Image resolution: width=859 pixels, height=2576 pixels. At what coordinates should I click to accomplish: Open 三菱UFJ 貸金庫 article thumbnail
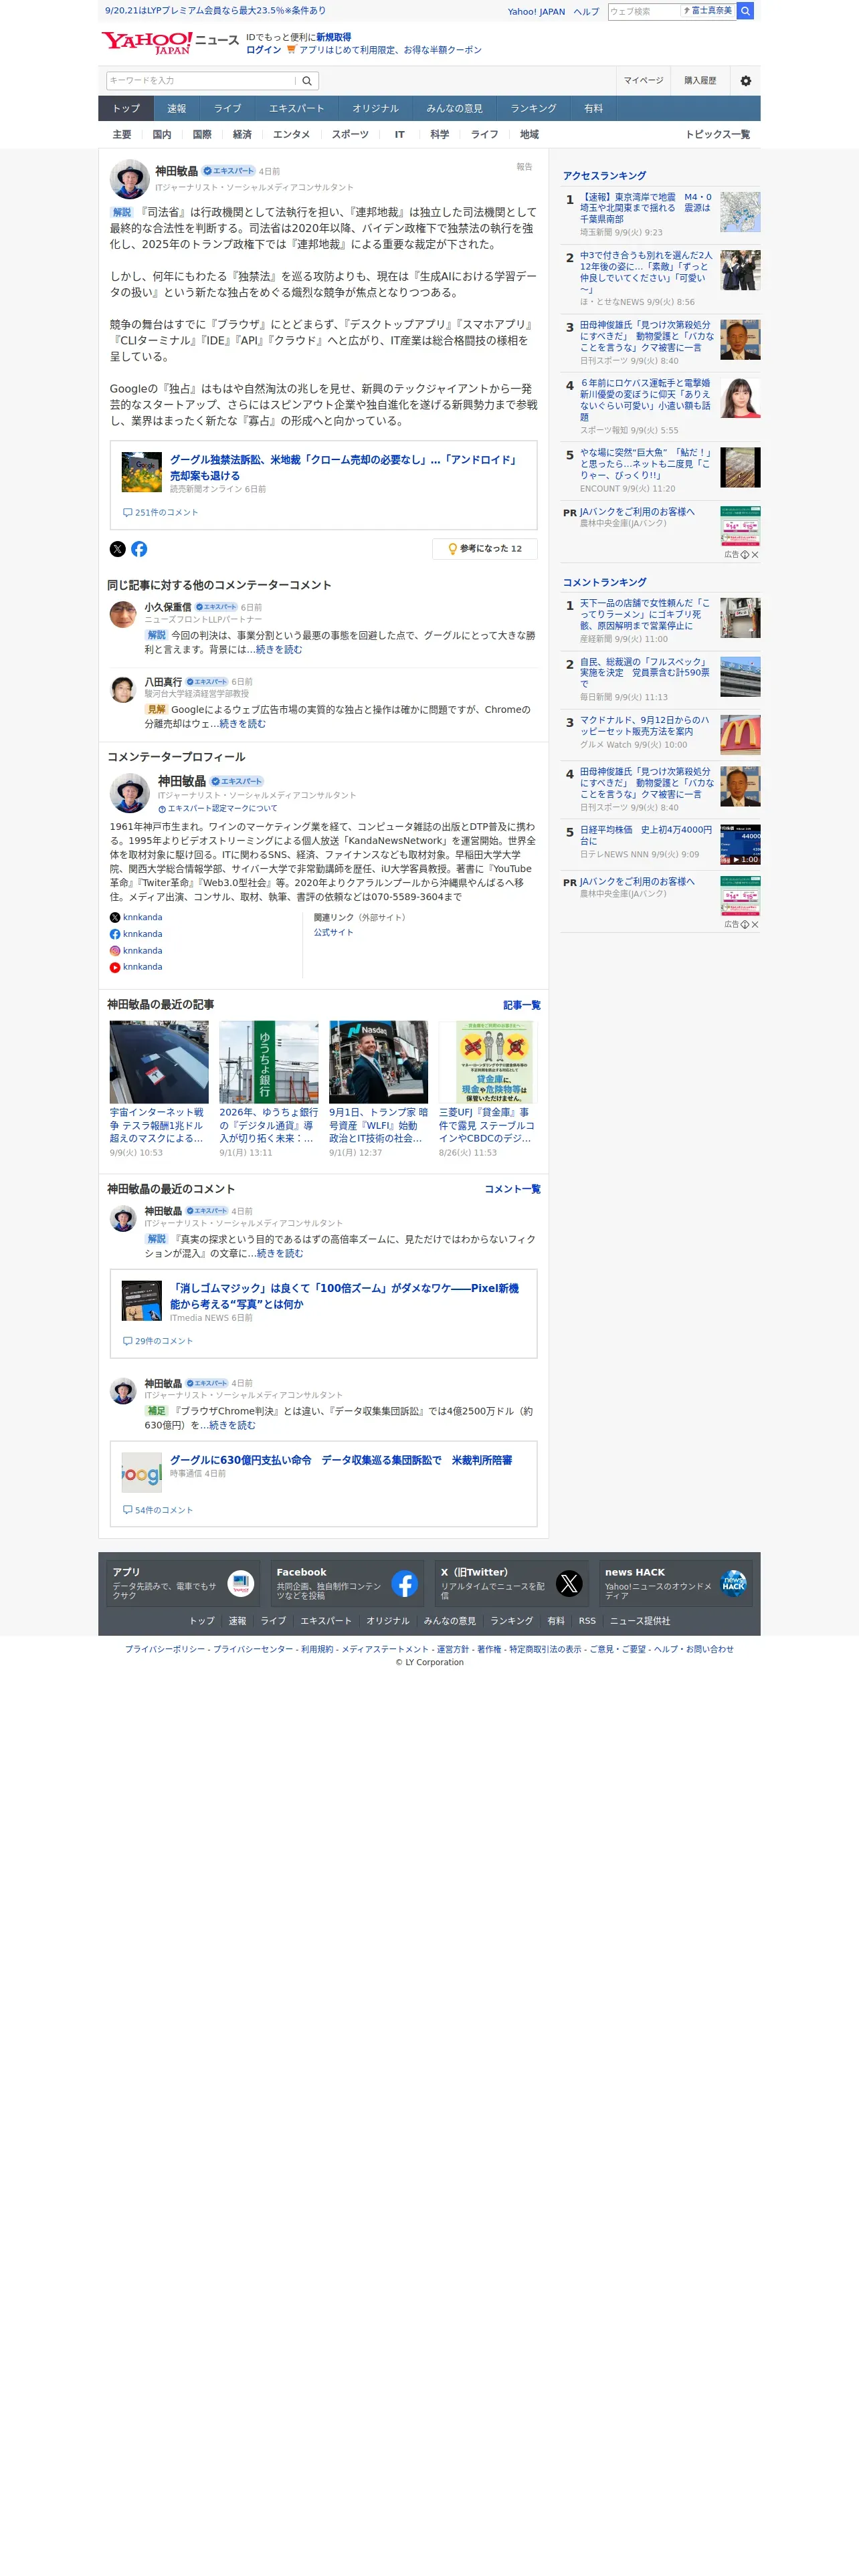[488, 1062]
